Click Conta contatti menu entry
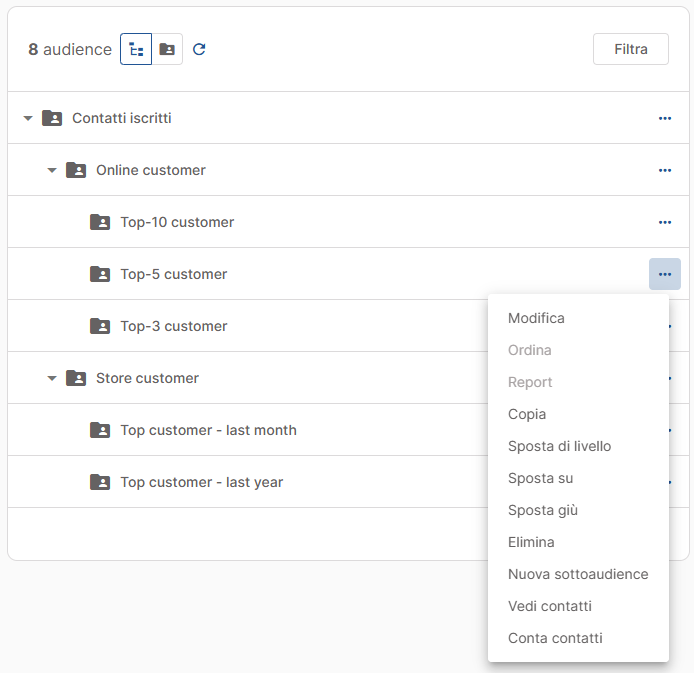 tap(555, 638)
